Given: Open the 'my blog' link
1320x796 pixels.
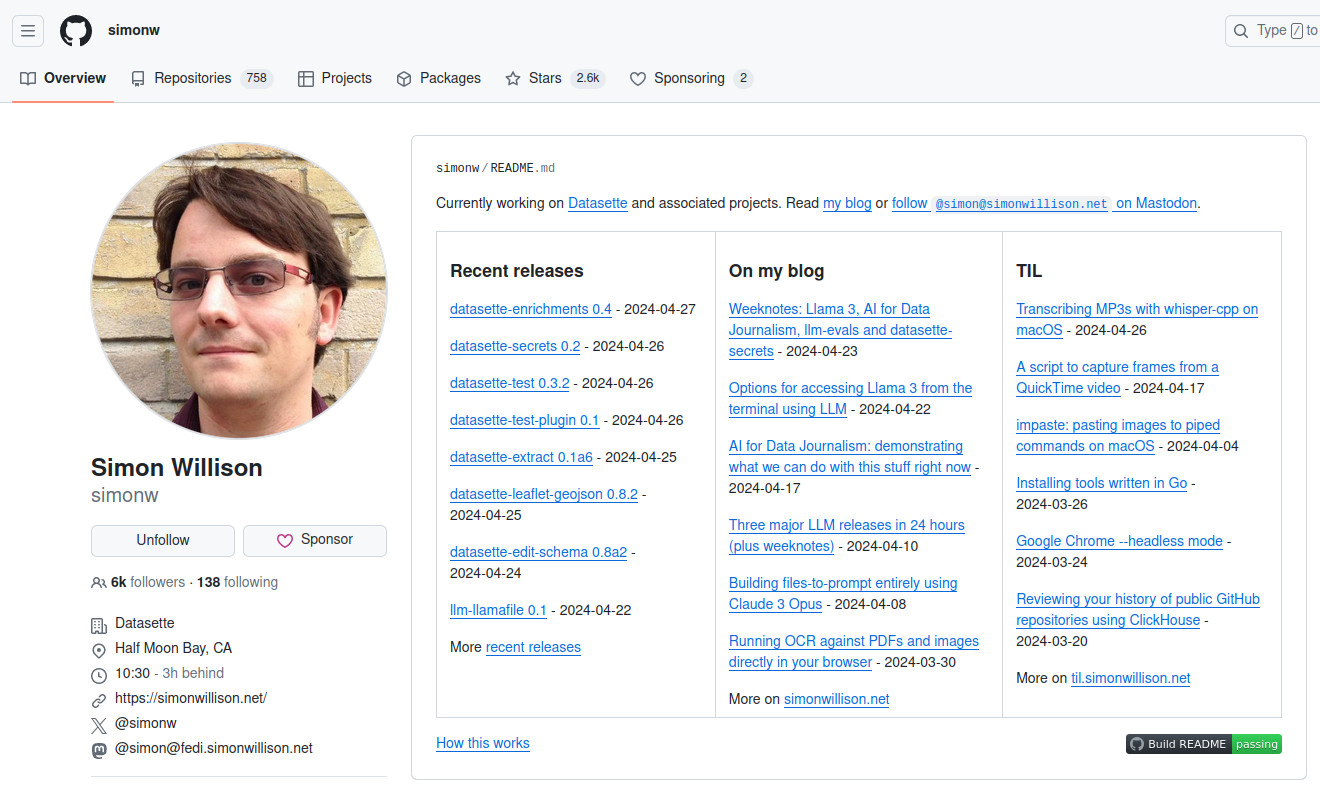Looking at the screenshot, I should pos(847,203).
